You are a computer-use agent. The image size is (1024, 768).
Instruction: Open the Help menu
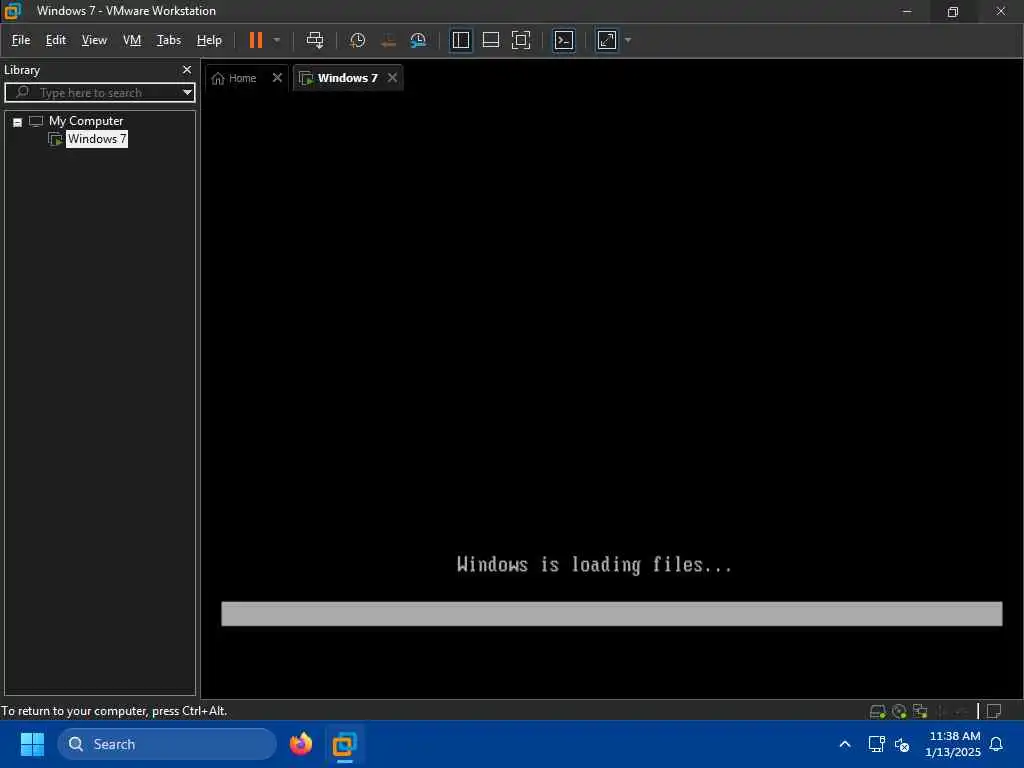coord(209,40)
